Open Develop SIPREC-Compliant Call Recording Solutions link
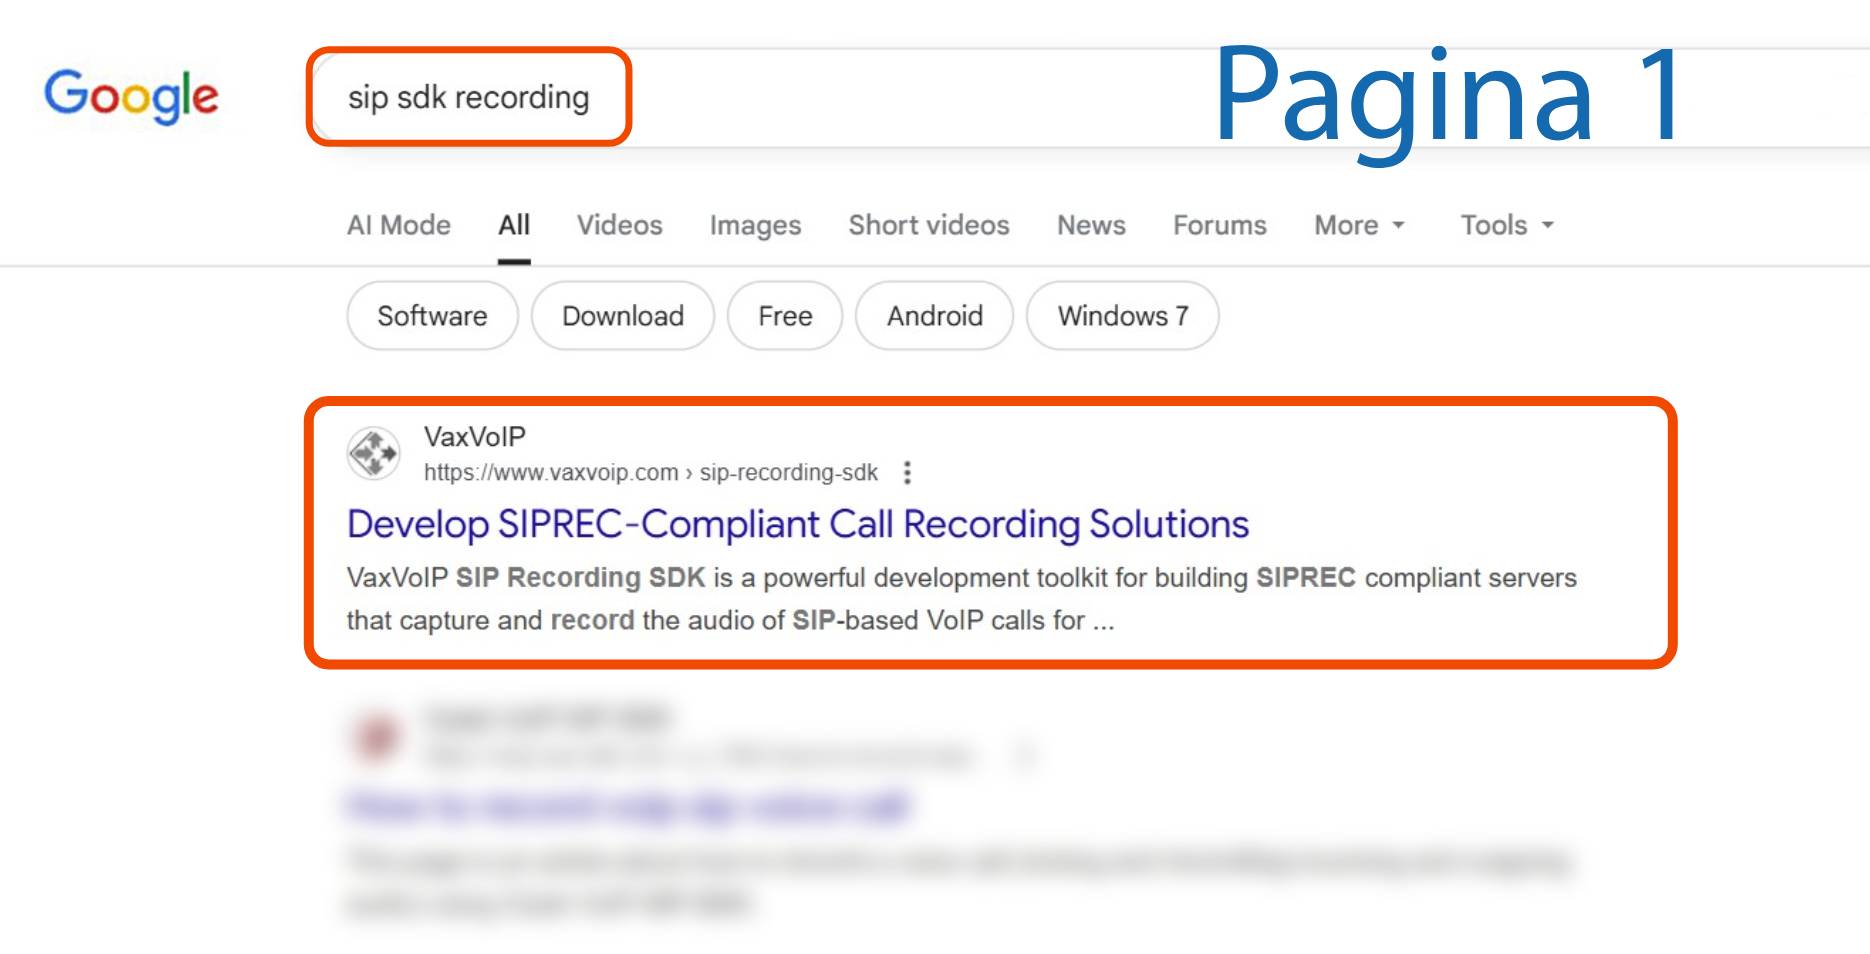The height and width of the screenshot is (954, 1870). click(797, 524)
